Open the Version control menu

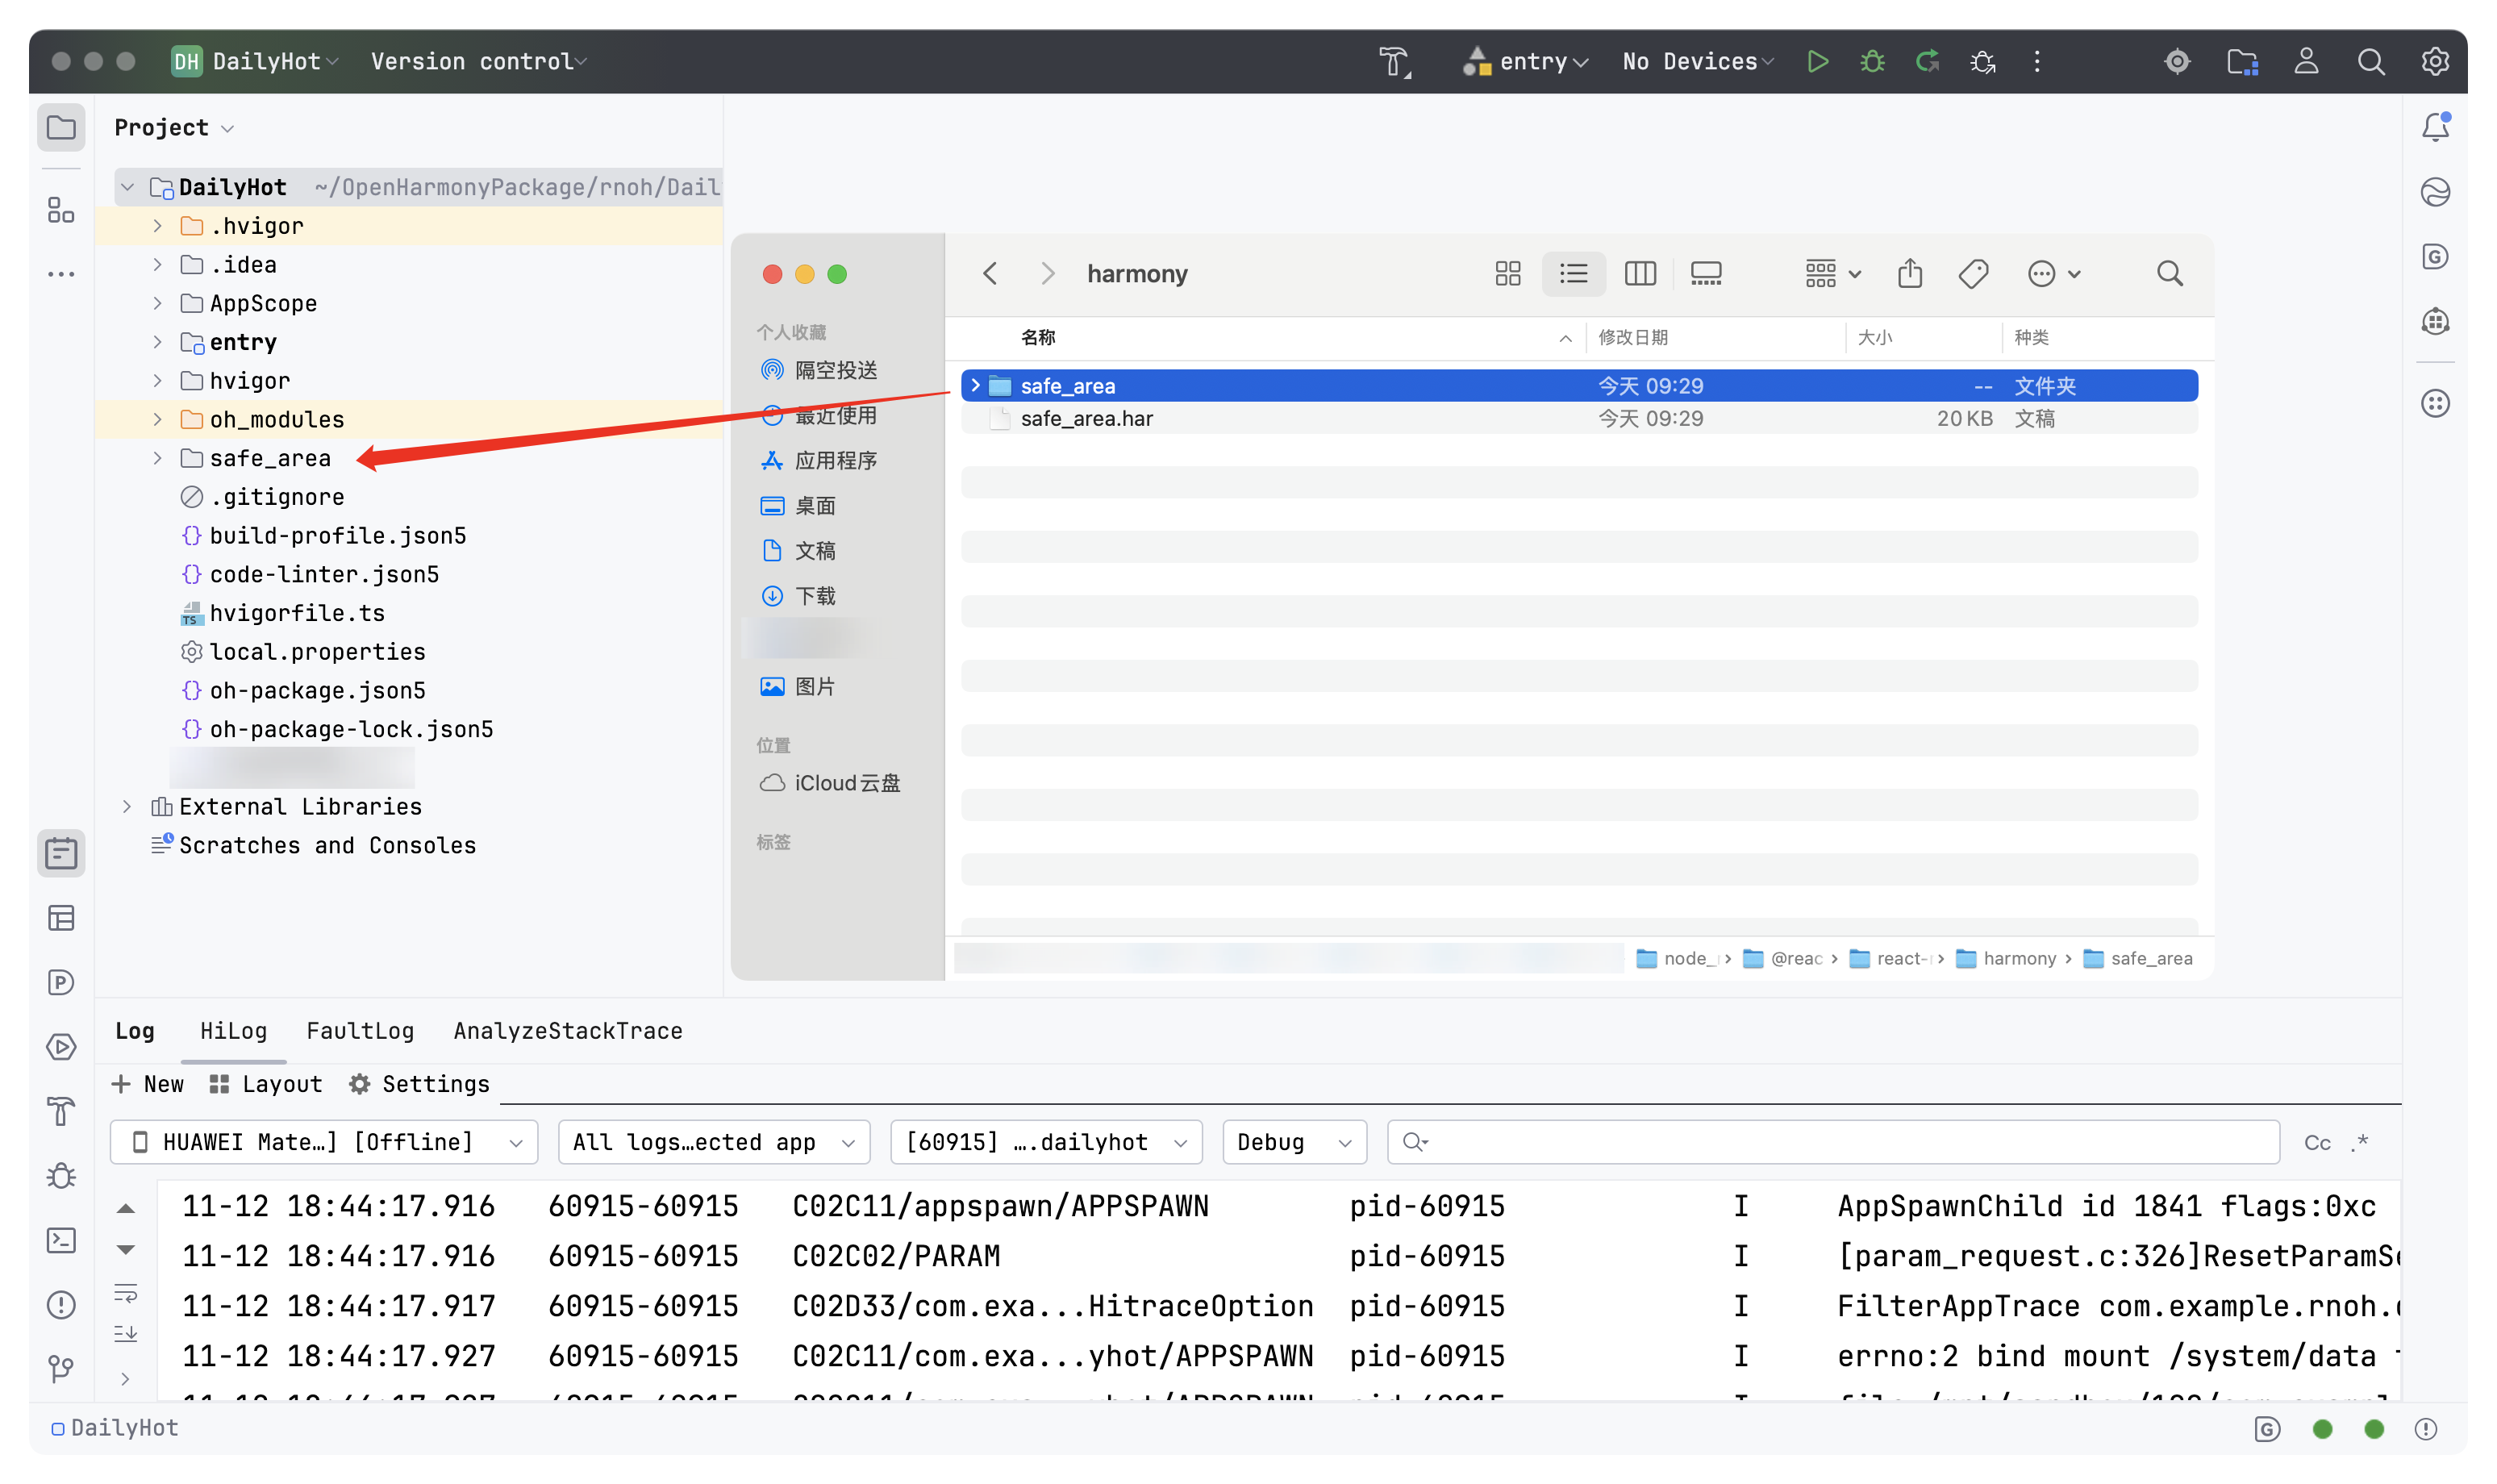click(478, 61)
